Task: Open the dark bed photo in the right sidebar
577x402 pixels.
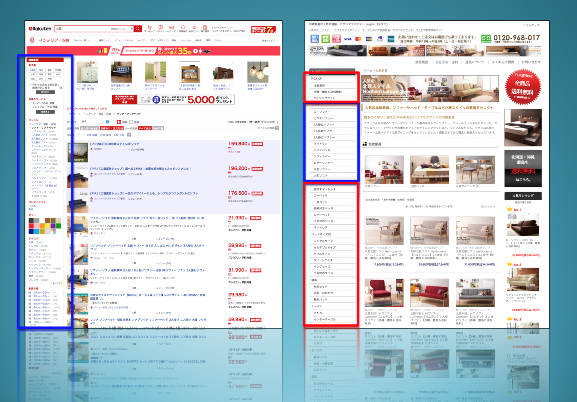Action: click(x=523, y=127)
